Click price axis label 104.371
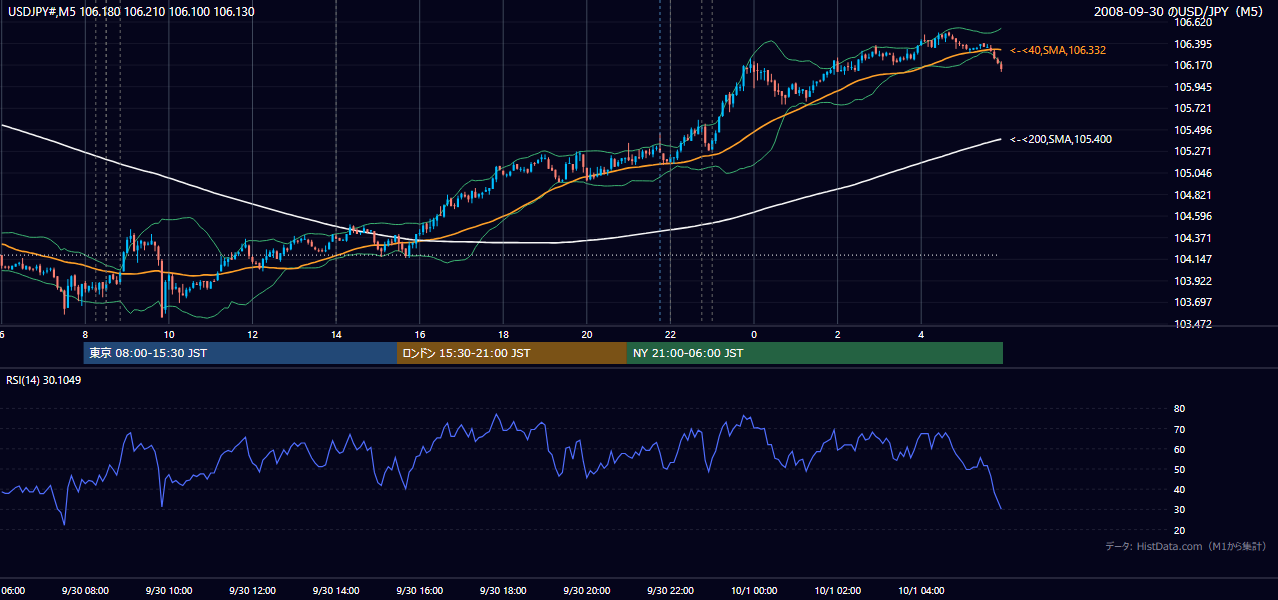The height and width of the screenshot is (600, 1278). pyautogui.click(x=1194, y=238)
